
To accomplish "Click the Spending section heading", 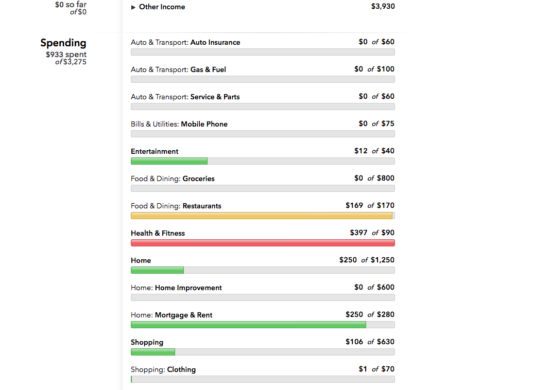I will pyautogui.click(x=63, y=43).
